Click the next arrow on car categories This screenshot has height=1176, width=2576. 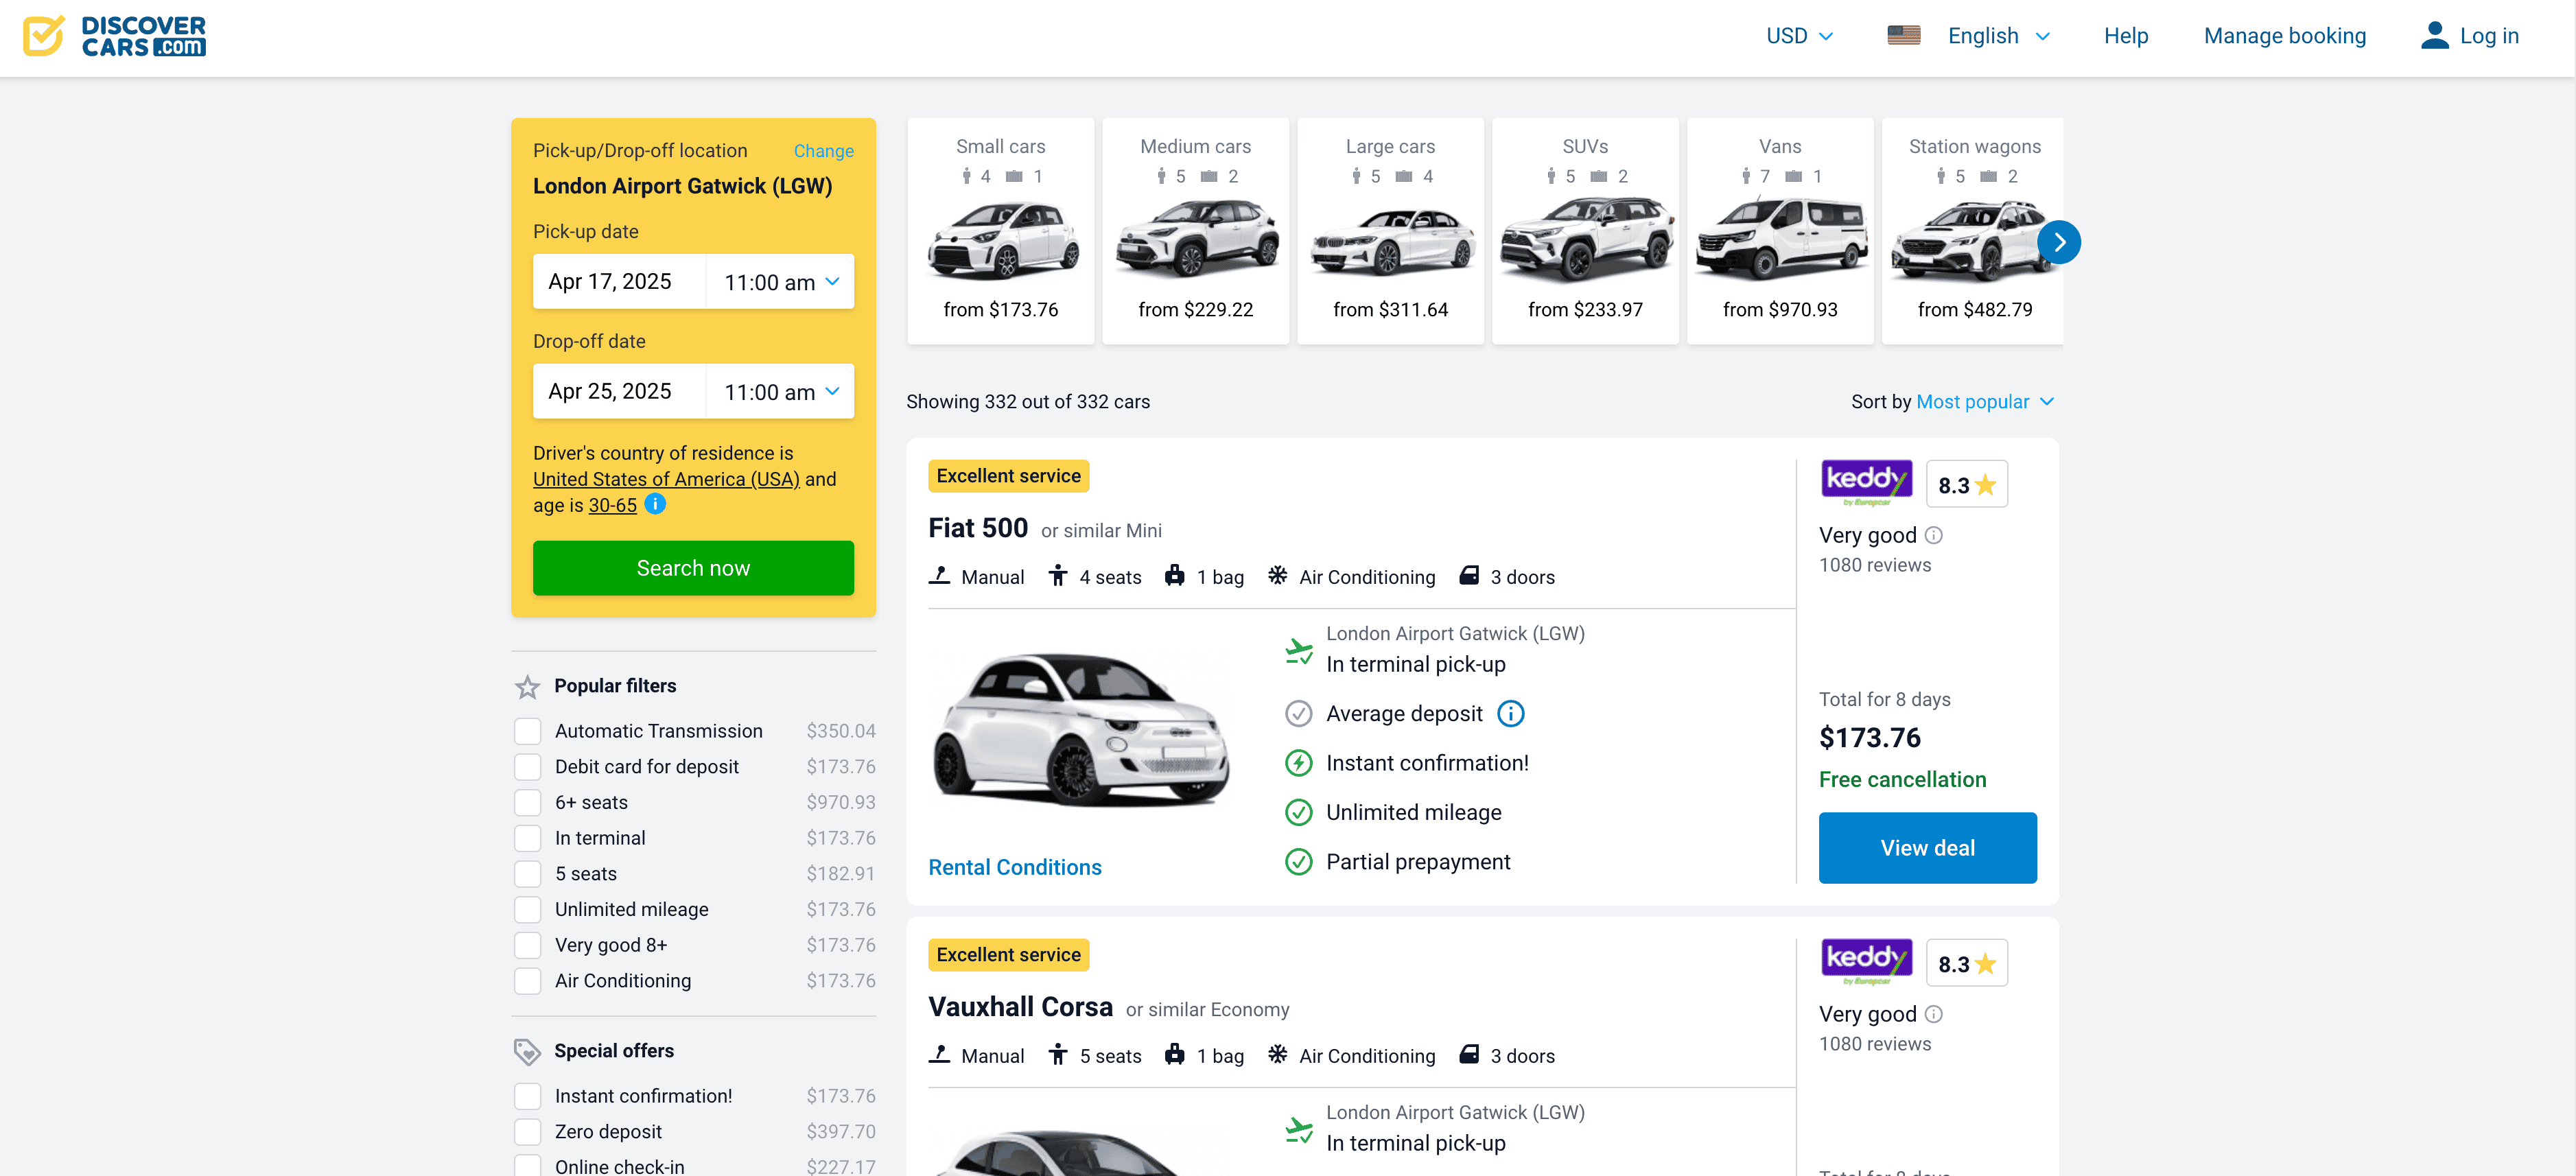tap(2058, 242)
